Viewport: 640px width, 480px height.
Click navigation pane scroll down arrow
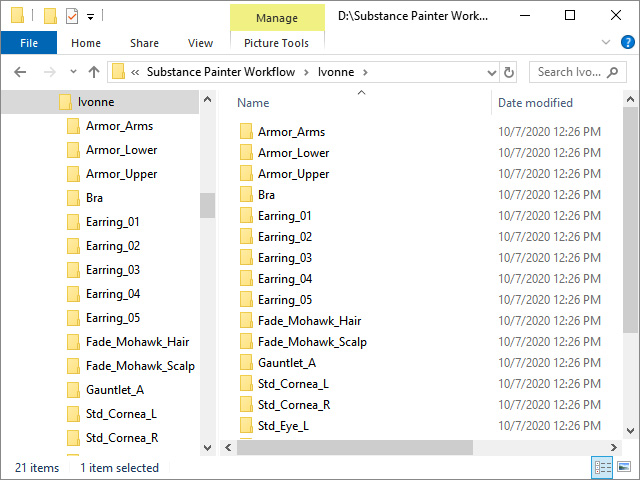207,448
